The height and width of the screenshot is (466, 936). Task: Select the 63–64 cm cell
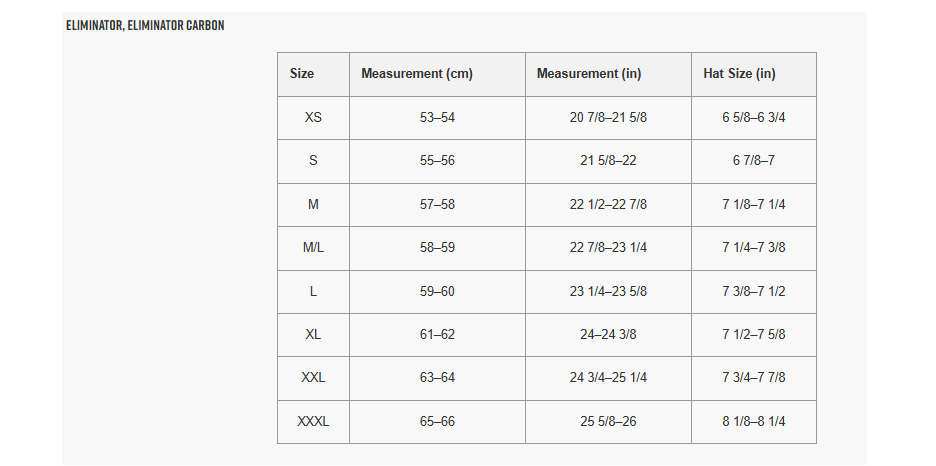click(x=437, y=378)
